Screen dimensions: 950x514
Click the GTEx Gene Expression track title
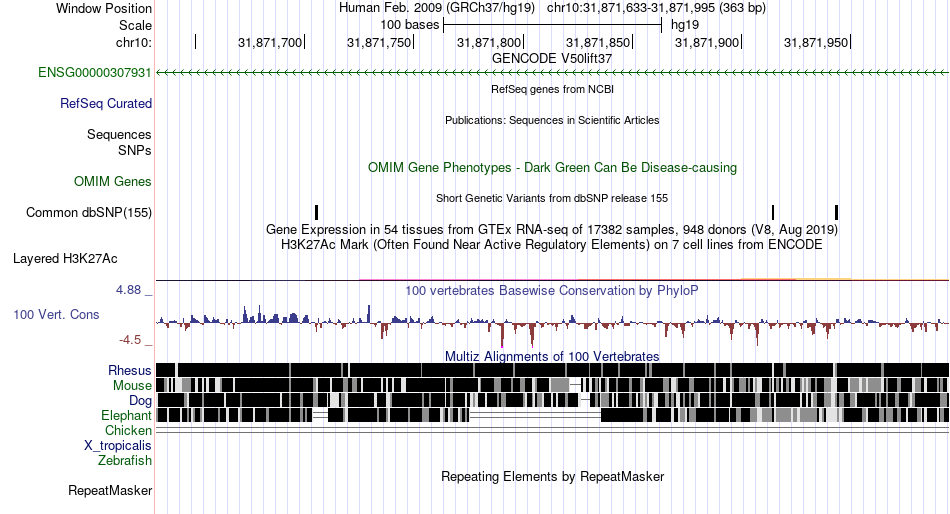(x=552, y=230)
